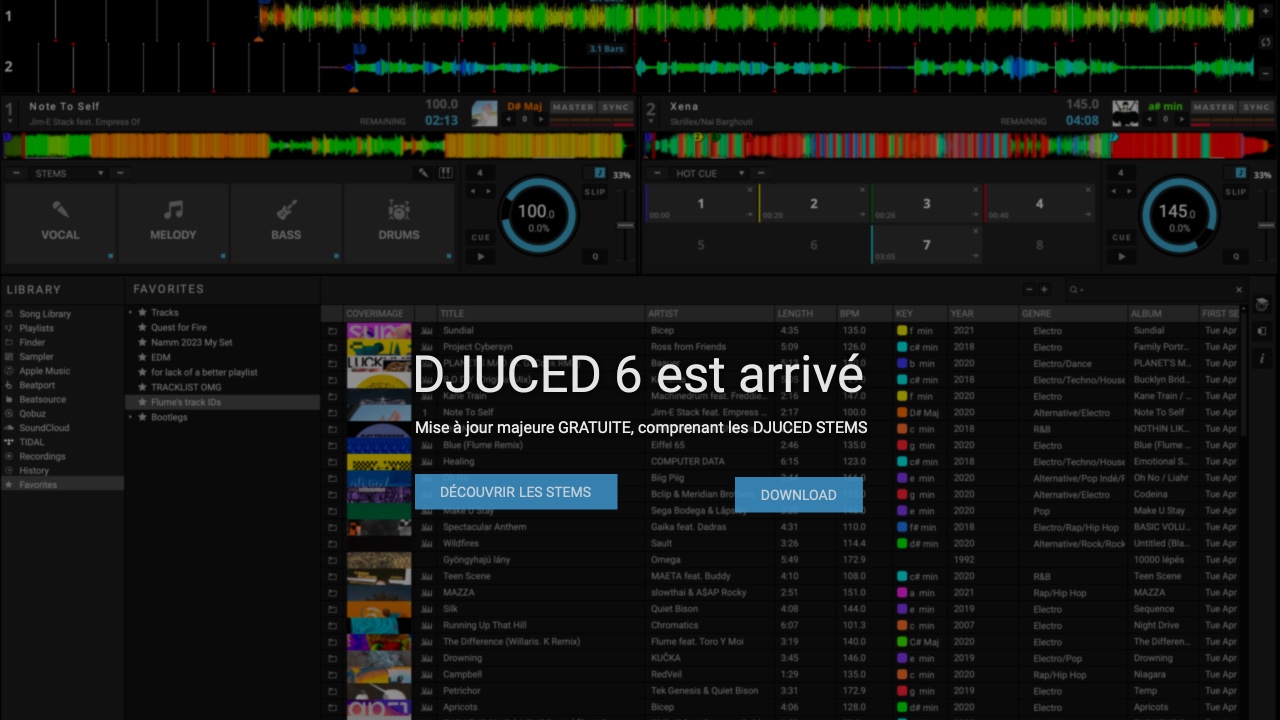Toggle MASTER on deck 2
This screenshot has height=720, width=1280.
(x=1214, y=107)
